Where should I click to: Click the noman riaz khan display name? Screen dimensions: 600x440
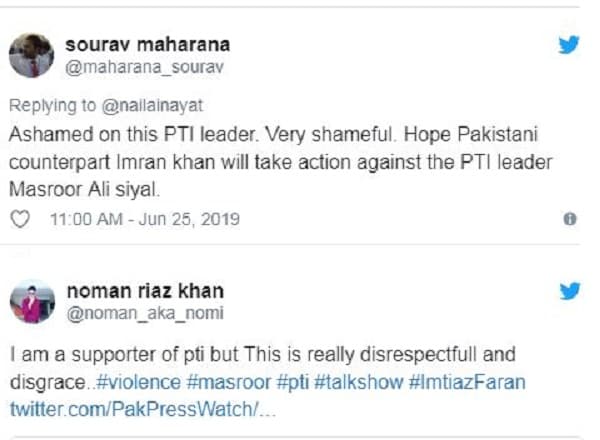144,291
